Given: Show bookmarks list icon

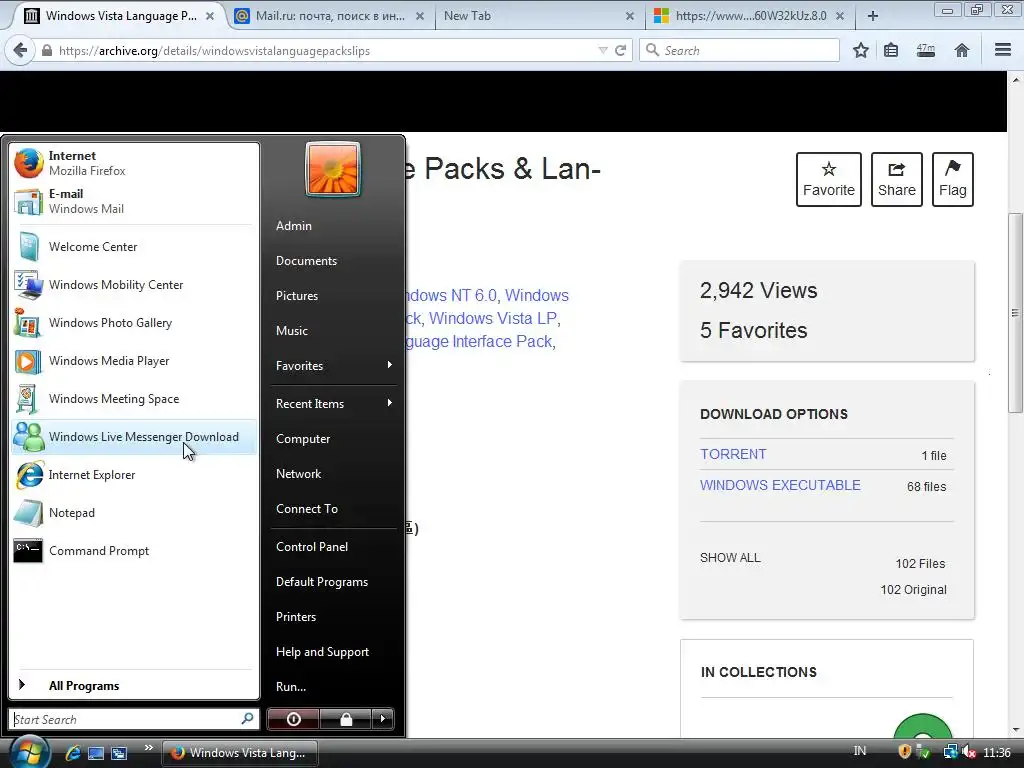Looking at the screenshot, I should [891, 50].
